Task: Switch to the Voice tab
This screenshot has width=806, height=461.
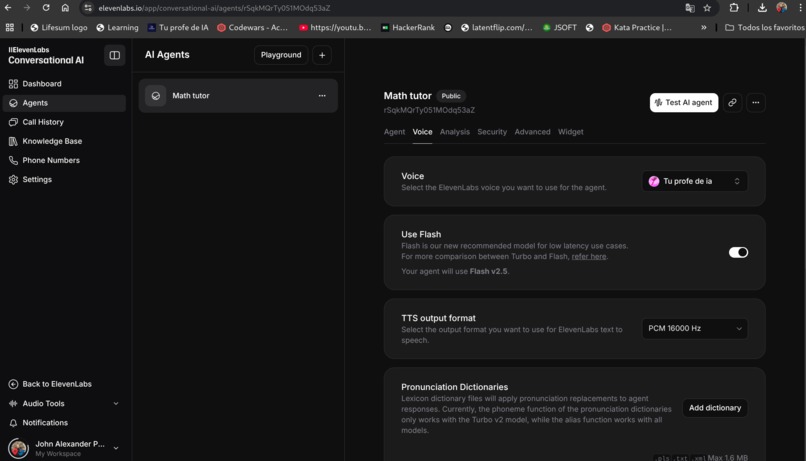Action: coord(422,132)
